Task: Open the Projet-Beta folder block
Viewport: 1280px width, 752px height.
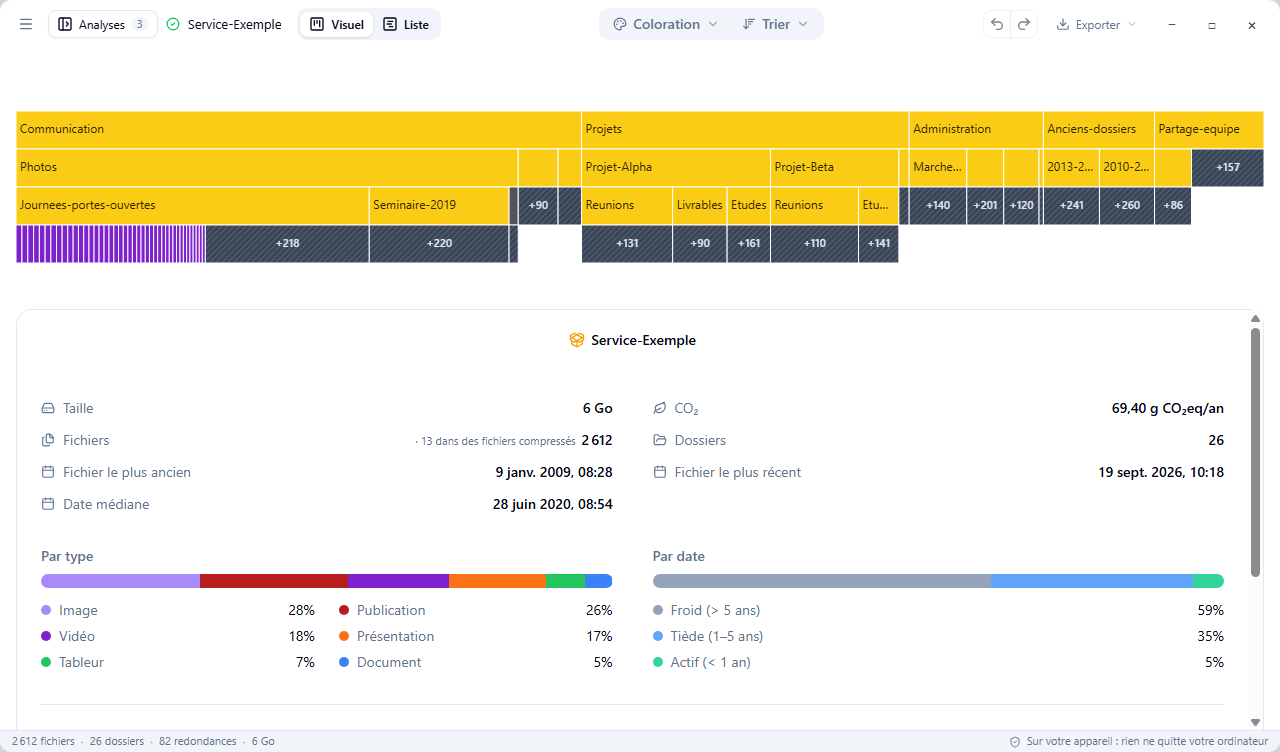Action: pos(834,167)
